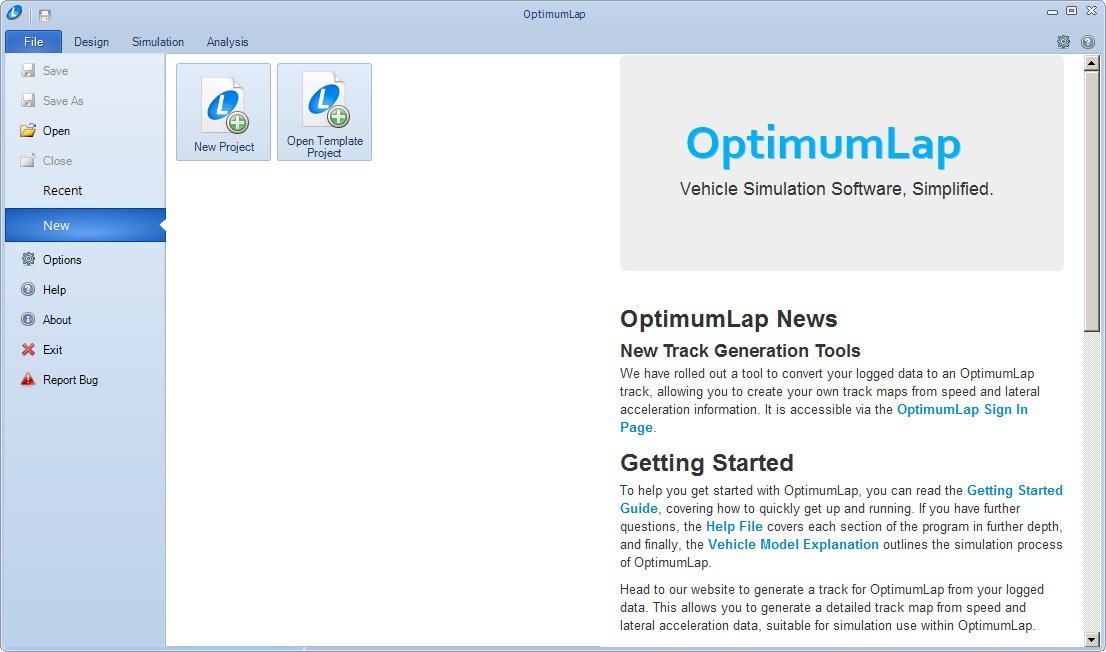Click the 'Getting Started' heading
The image size is (1106, 652).
tap(707, 463)
